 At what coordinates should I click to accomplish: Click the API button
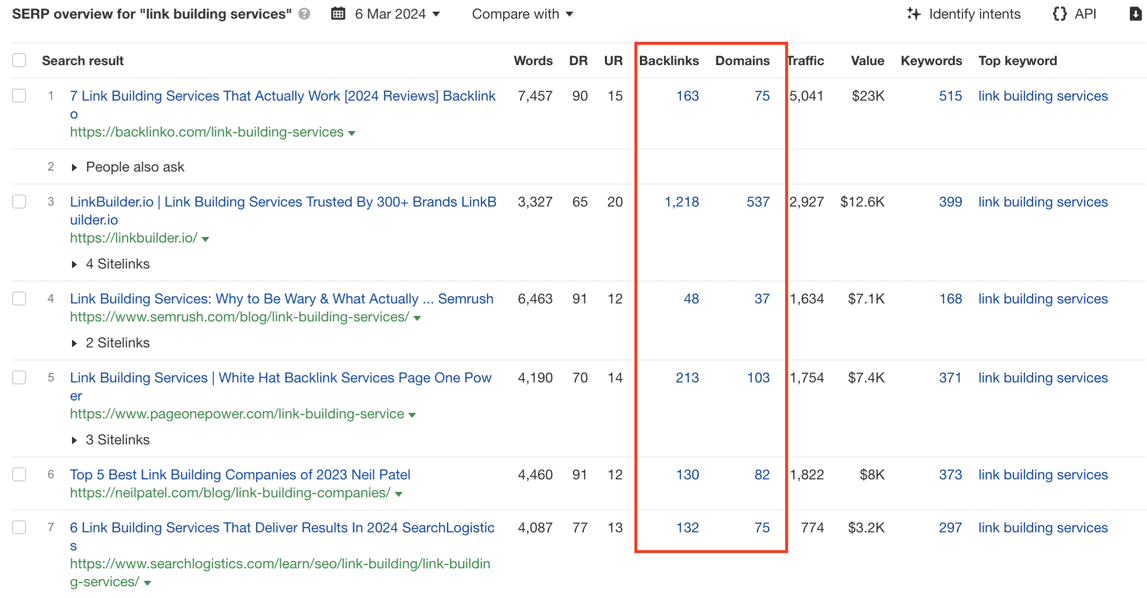[x=1074, y=14]
